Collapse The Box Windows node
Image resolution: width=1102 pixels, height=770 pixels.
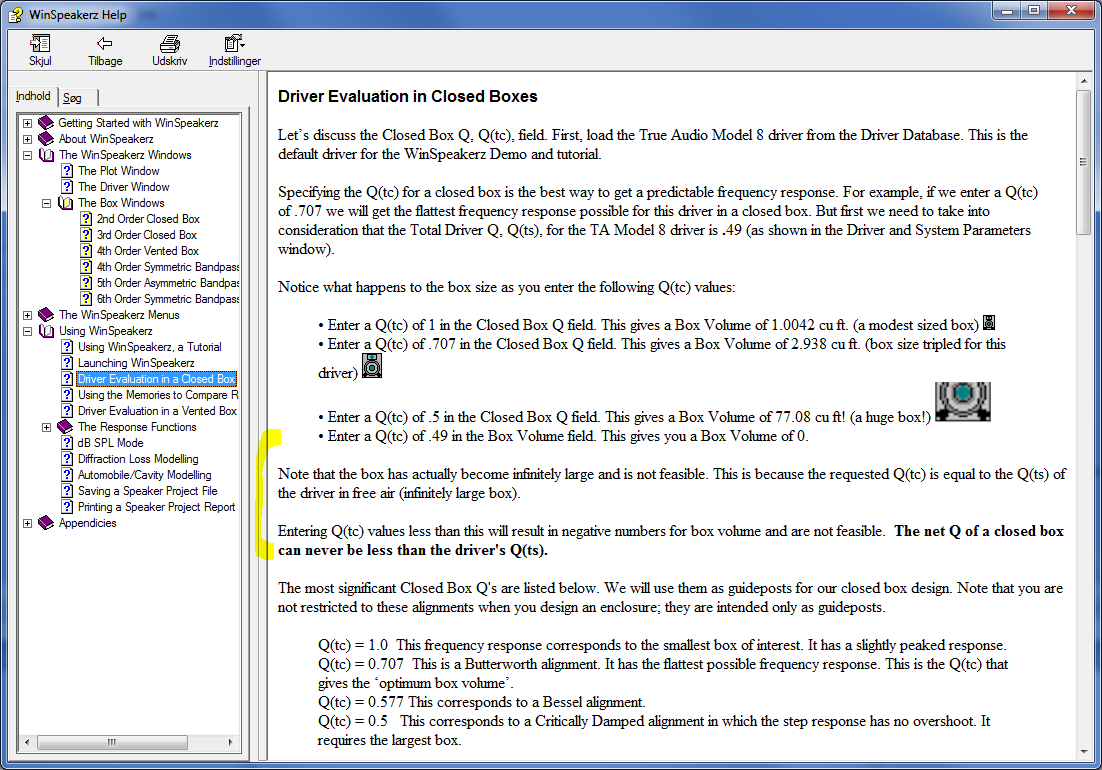[x=46, y=203]
